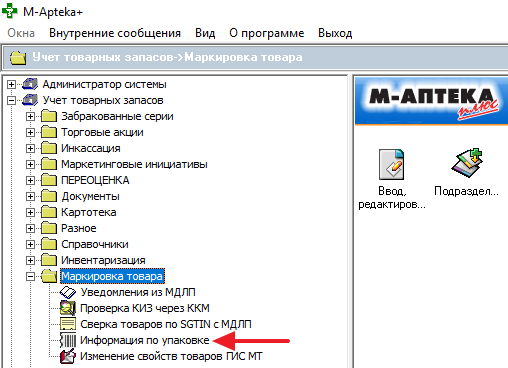Expand Разное folder
Image resolution: width=508 pixels, height=368 pixels.
tap(30, 228)
